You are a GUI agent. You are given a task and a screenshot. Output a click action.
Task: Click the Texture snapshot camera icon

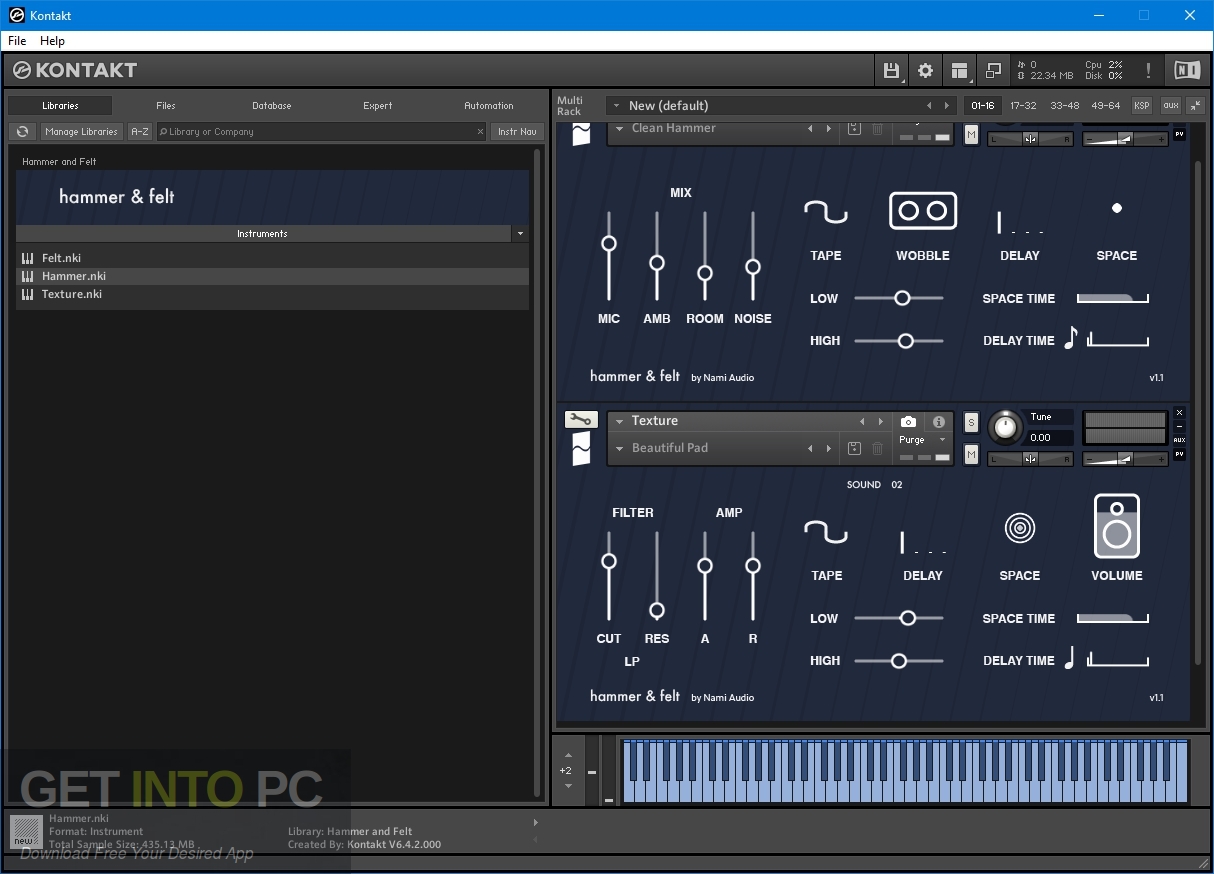(x=908, y=422)
